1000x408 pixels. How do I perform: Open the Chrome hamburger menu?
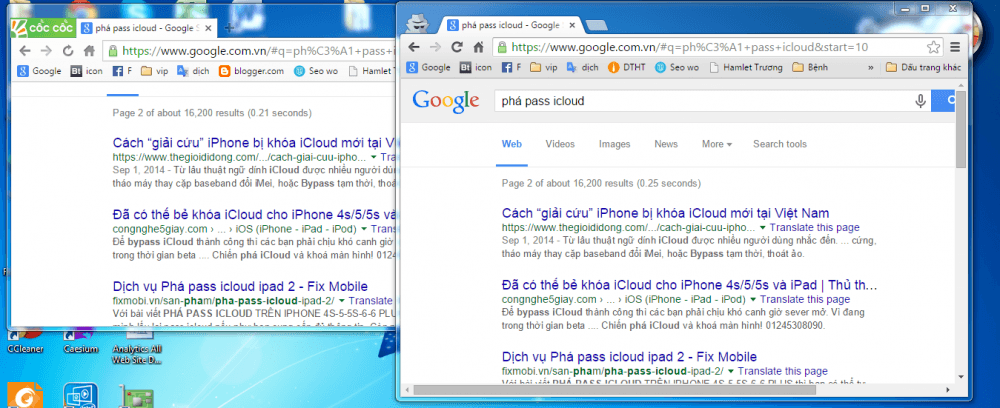point(955,47)
